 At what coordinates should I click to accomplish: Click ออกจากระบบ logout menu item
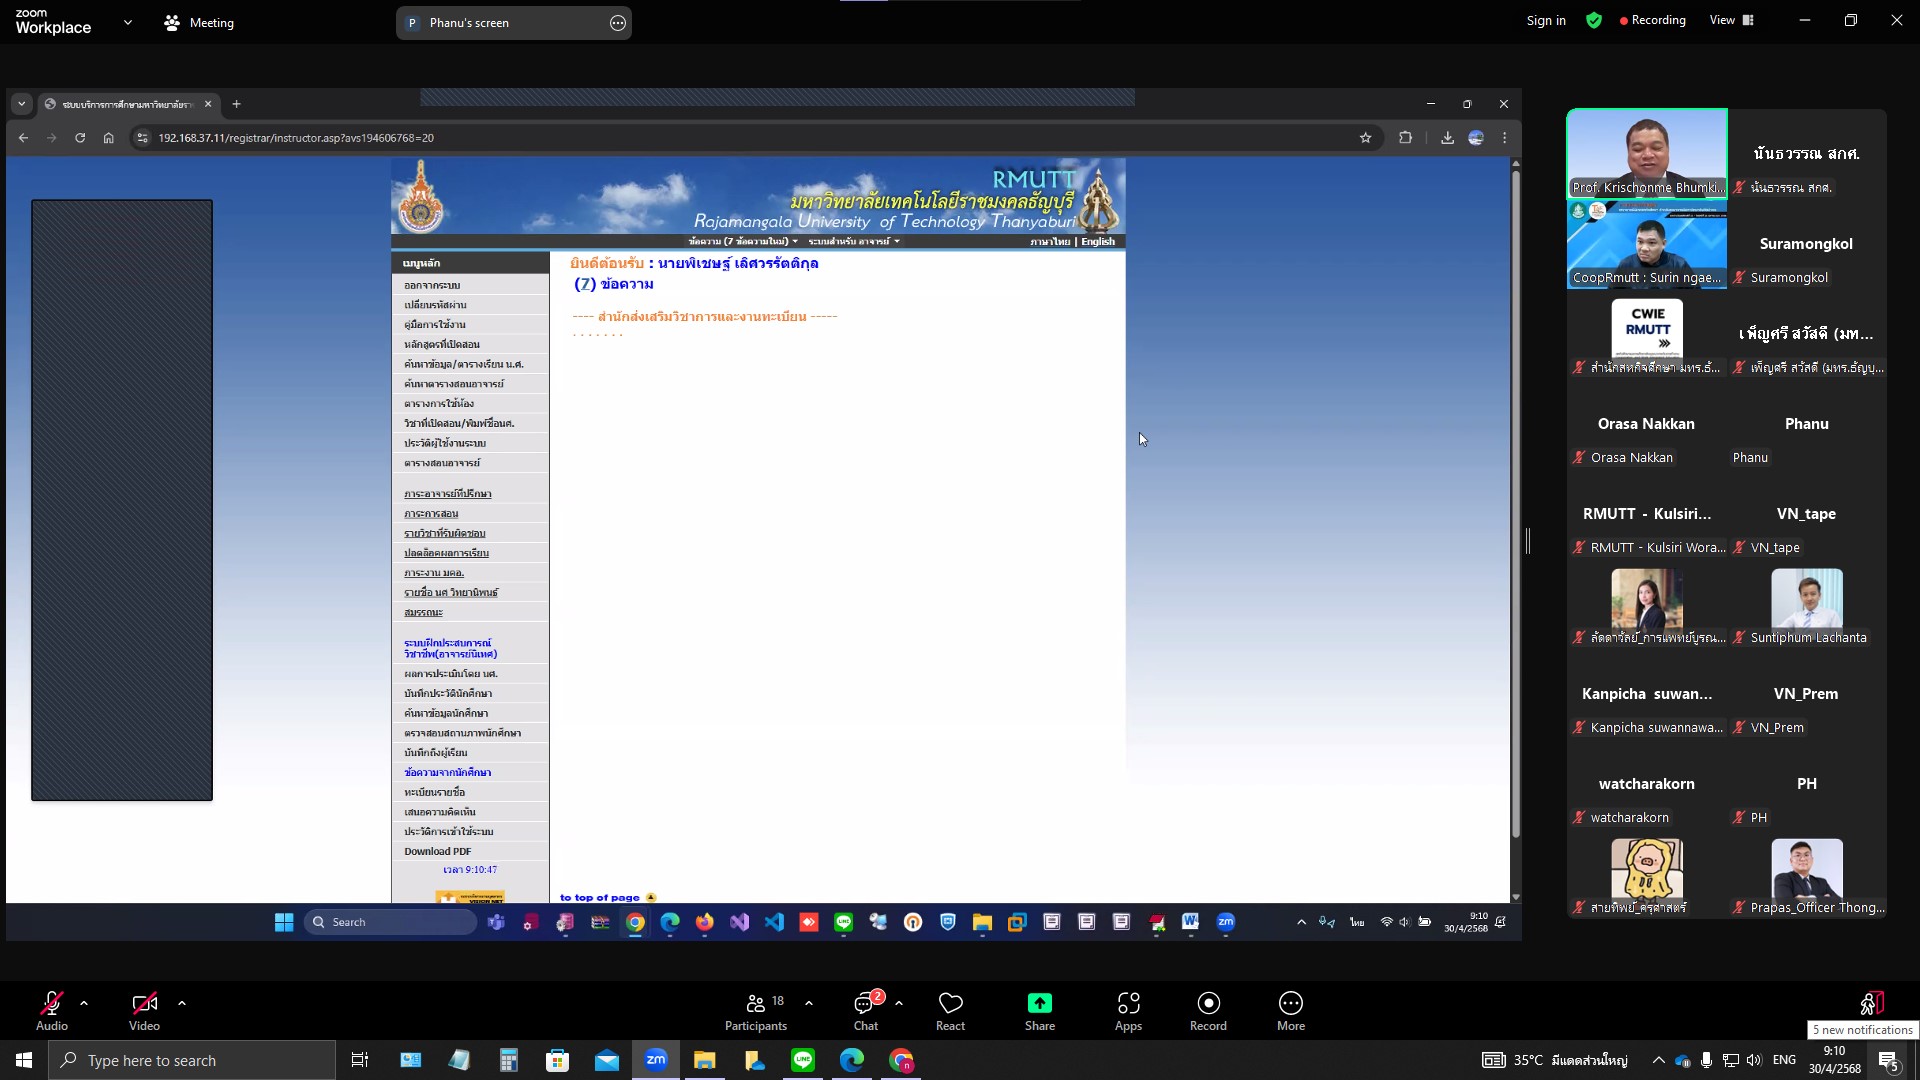432,285
